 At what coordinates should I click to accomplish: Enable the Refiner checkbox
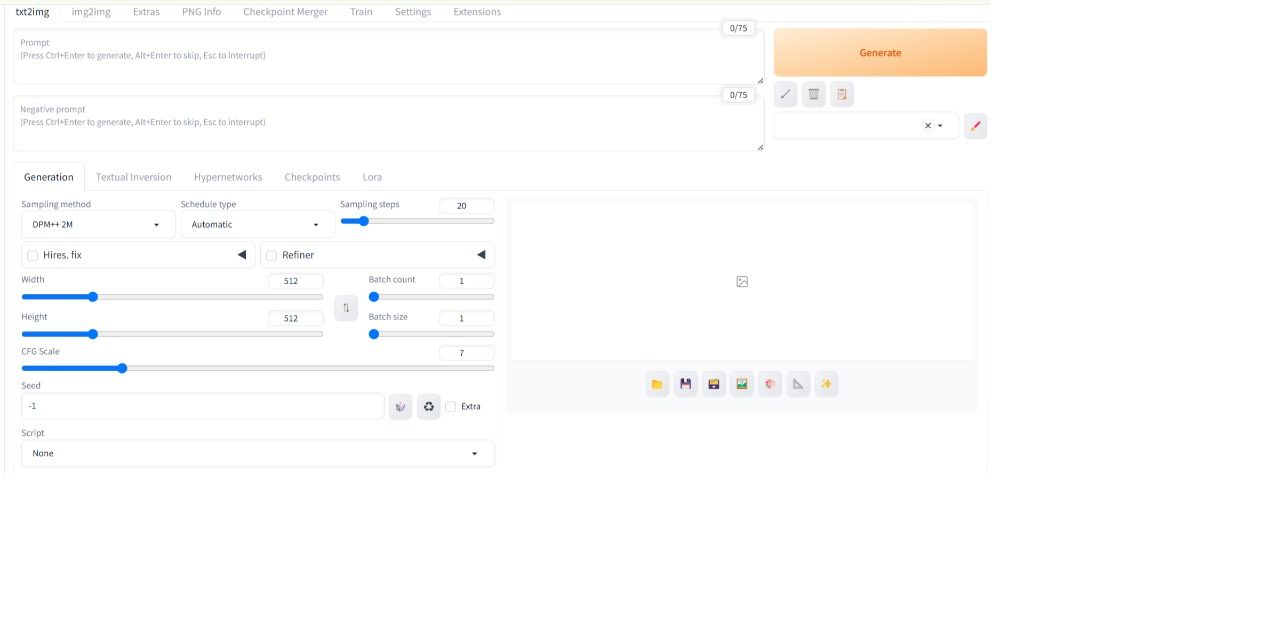[x=272, y=256]
